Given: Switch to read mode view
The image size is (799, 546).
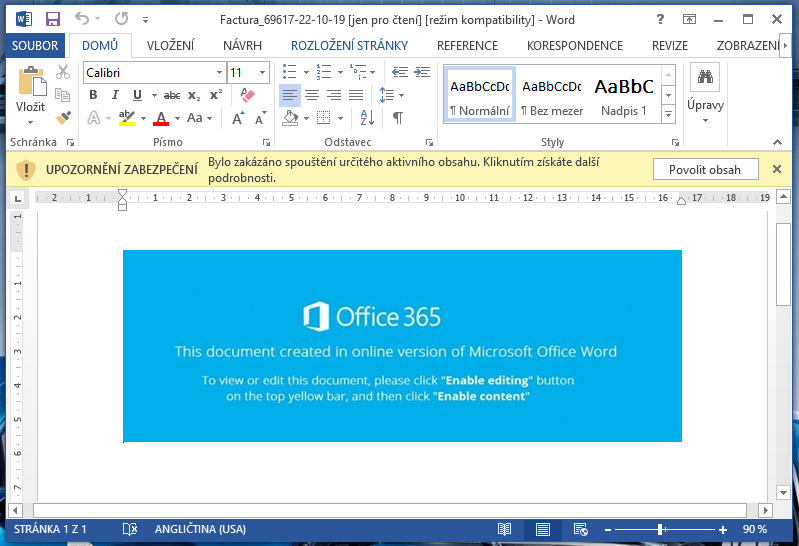Looking at the screenshot, I should (504, 530).
